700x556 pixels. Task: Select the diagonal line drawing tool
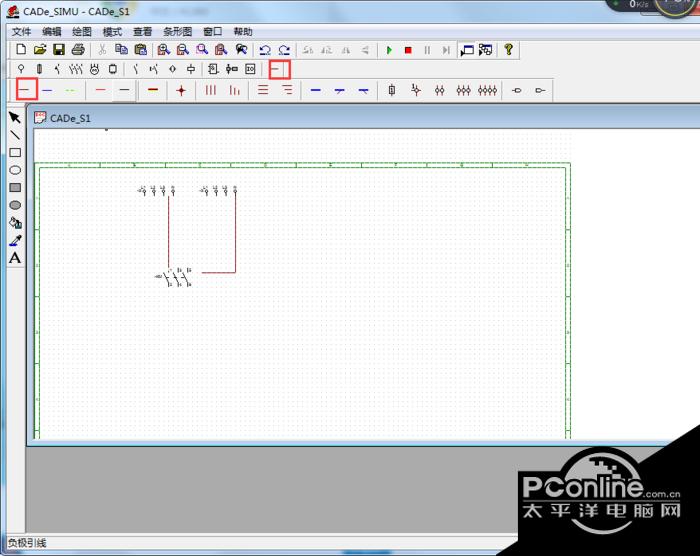tap(15, 135)
